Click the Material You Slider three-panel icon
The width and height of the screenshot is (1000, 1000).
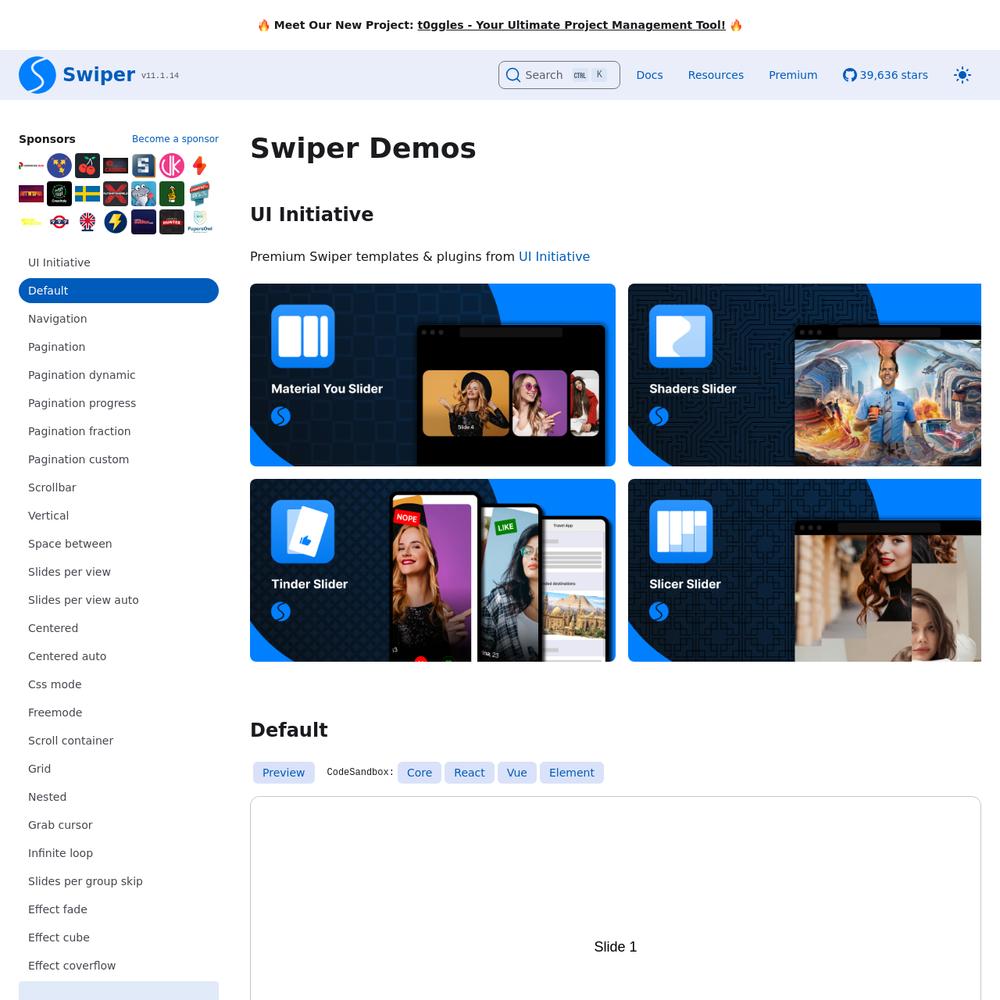[303, 336]
